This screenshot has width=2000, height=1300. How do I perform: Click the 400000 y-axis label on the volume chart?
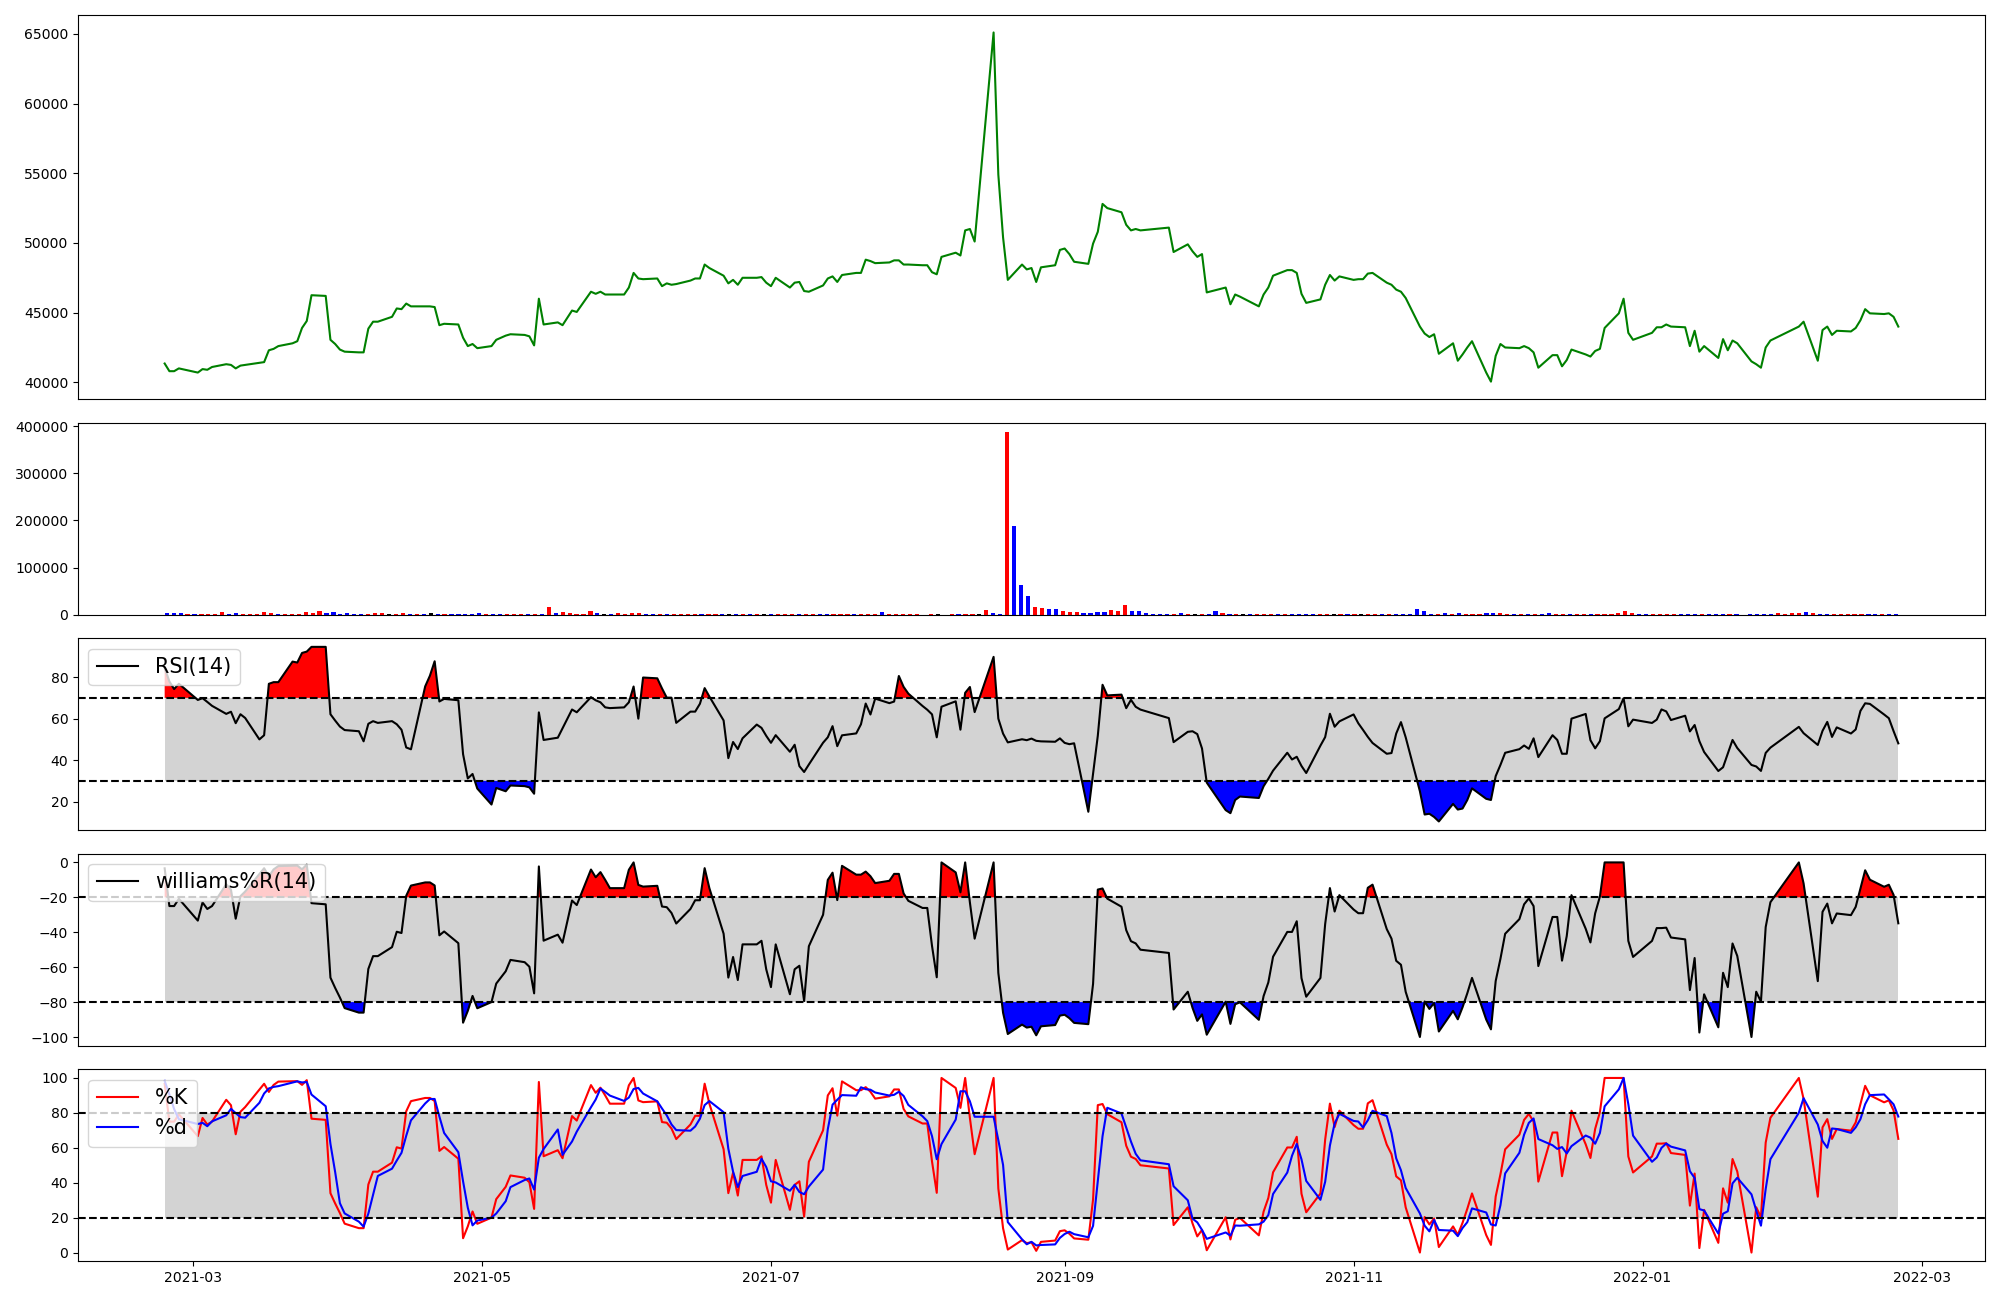42,427
